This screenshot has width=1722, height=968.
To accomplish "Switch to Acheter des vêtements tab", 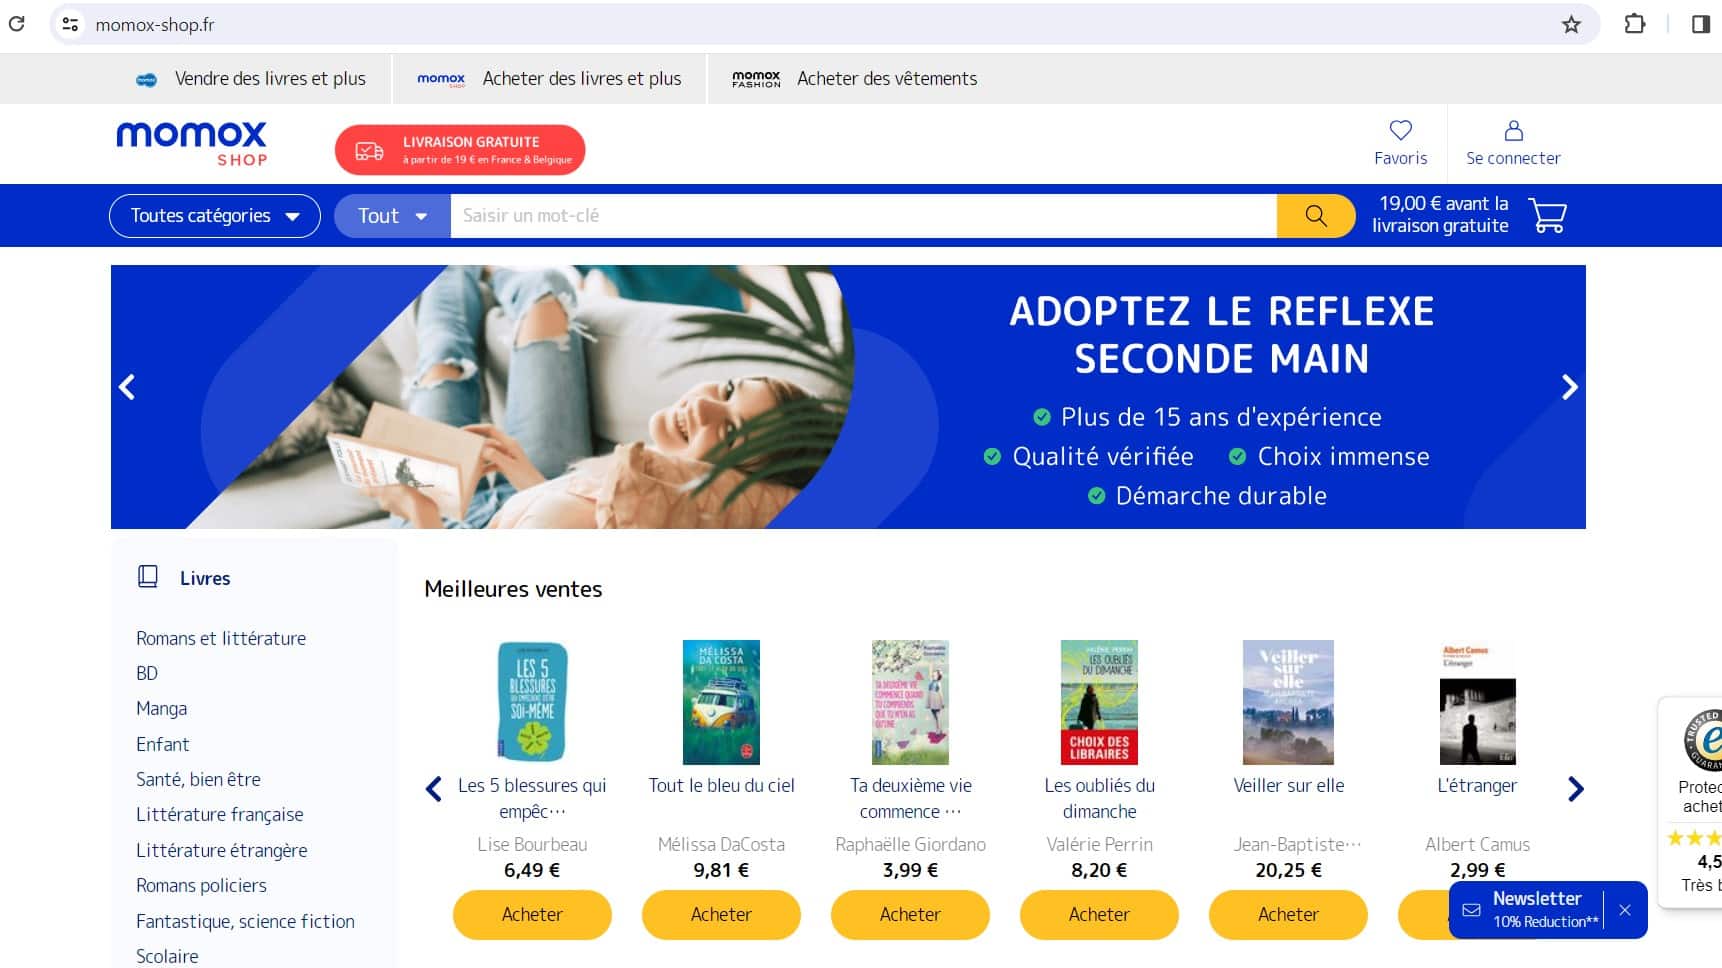I will click(854, 79).
